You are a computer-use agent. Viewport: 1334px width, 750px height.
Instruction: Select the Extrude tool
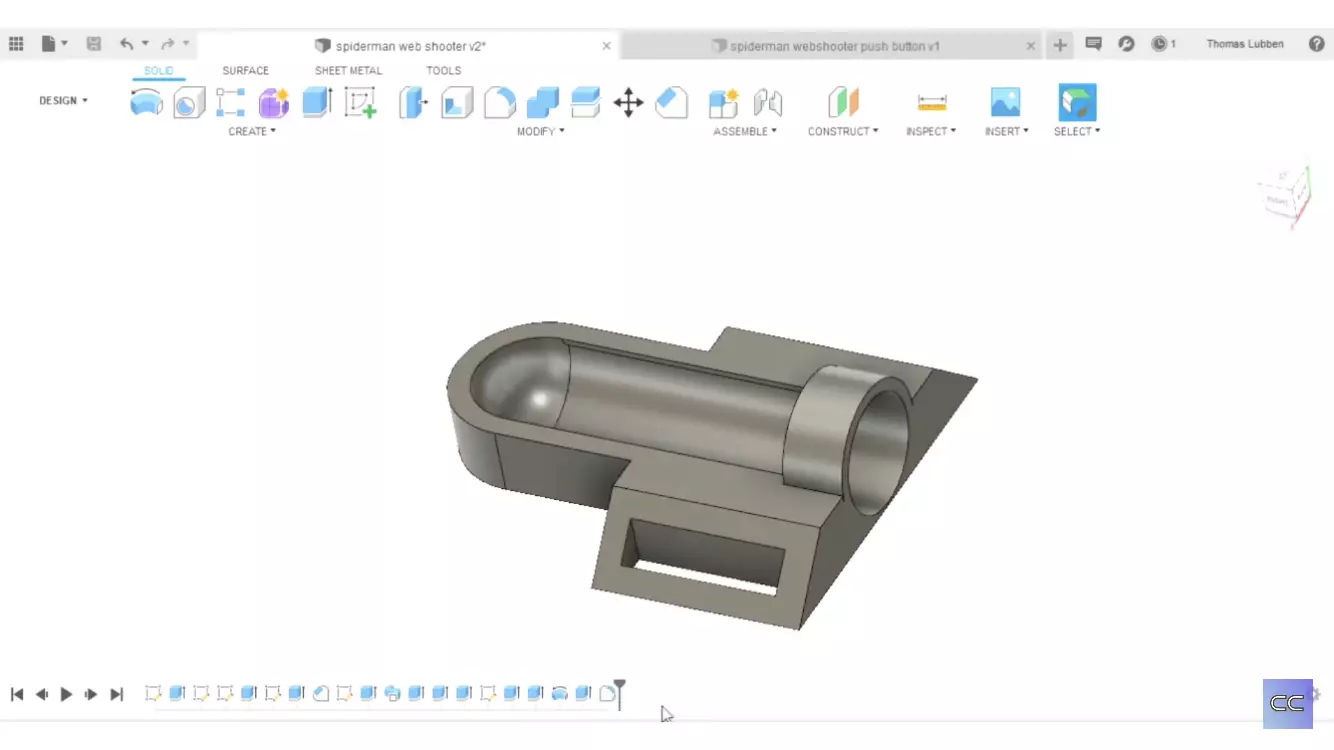pyautogui.click(x=317, y=102)
